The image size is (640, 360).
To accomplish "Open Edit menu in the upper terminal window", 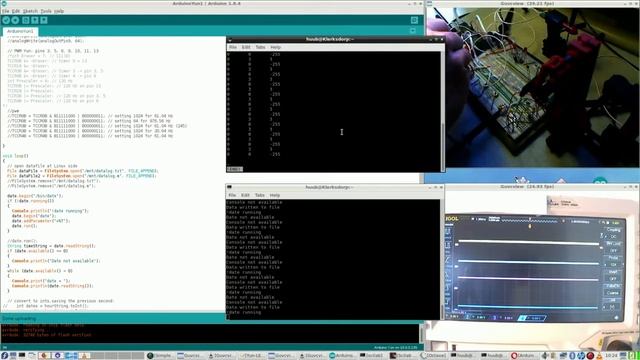I will (246, 47).
